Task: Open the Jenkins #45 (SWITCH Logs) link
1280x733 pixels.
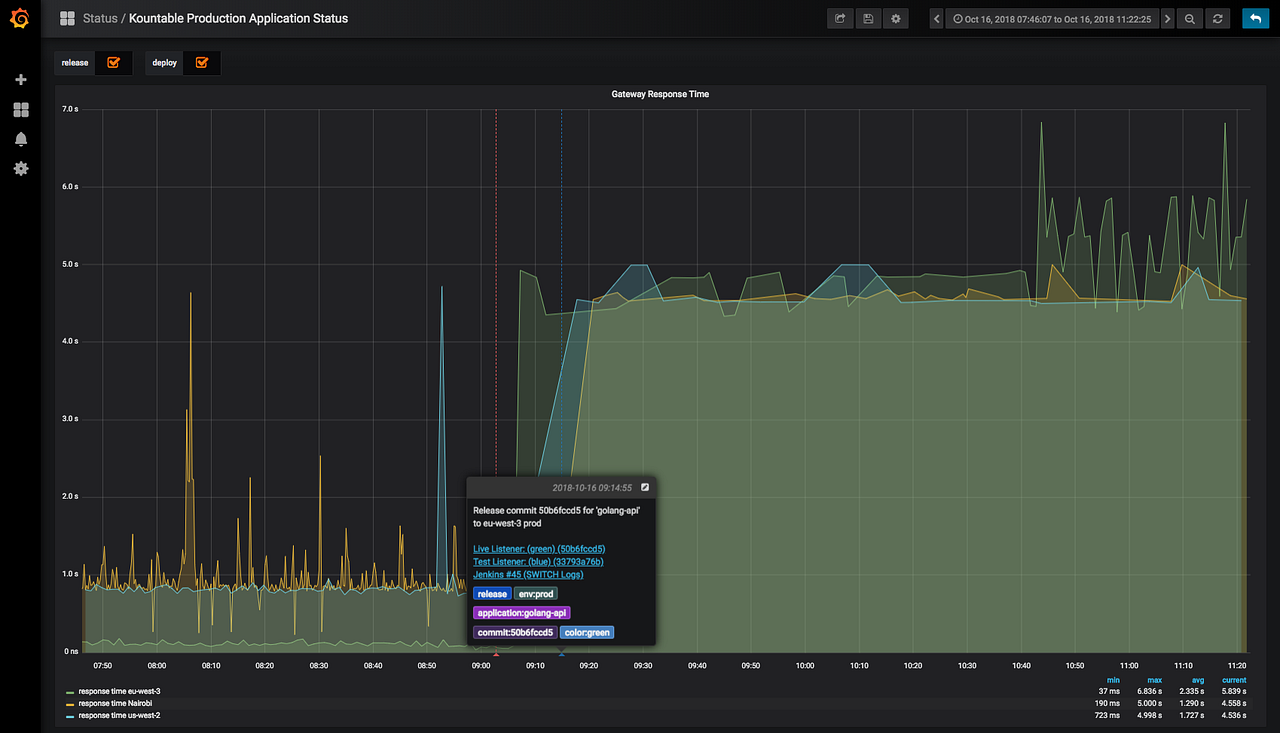Action: 528,574
